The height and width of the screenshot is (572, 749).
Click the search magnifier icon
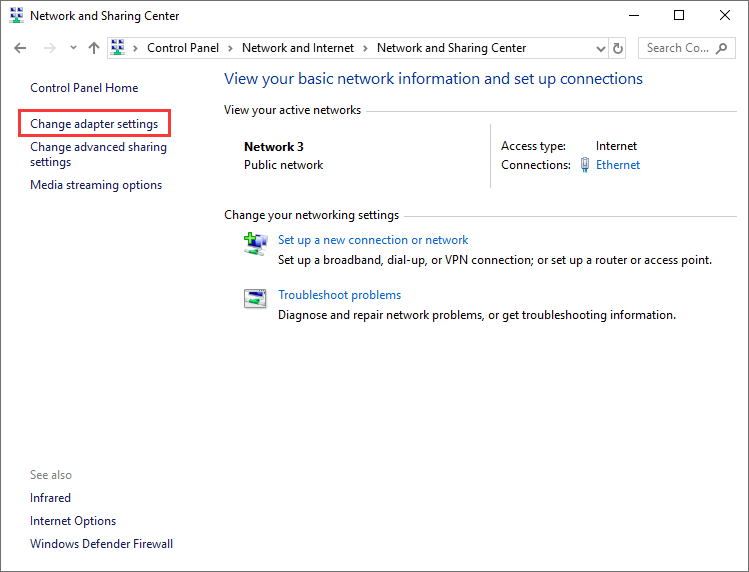click(x=721, y=48)
